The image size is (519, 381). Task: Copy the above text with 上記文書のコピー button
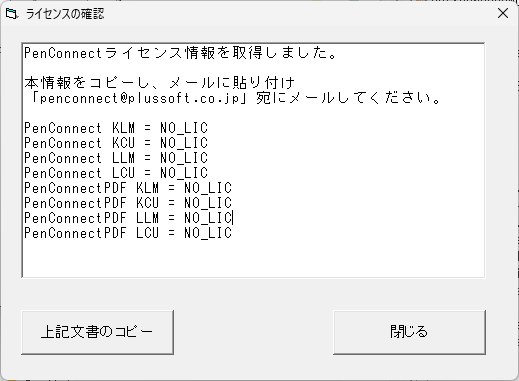[x=97, y=332]
